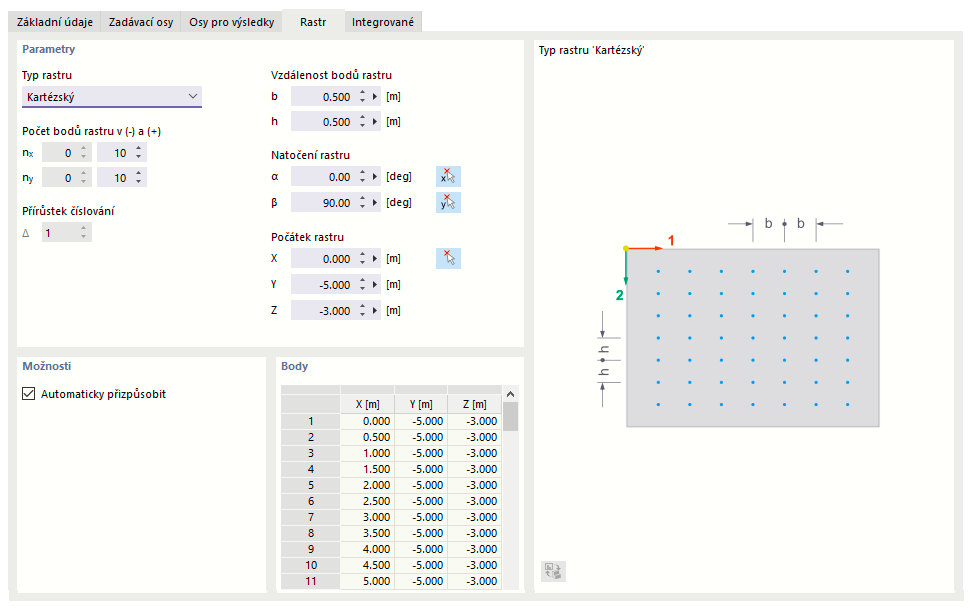Open arrow menu for origin Z

[x=375, y=310]
